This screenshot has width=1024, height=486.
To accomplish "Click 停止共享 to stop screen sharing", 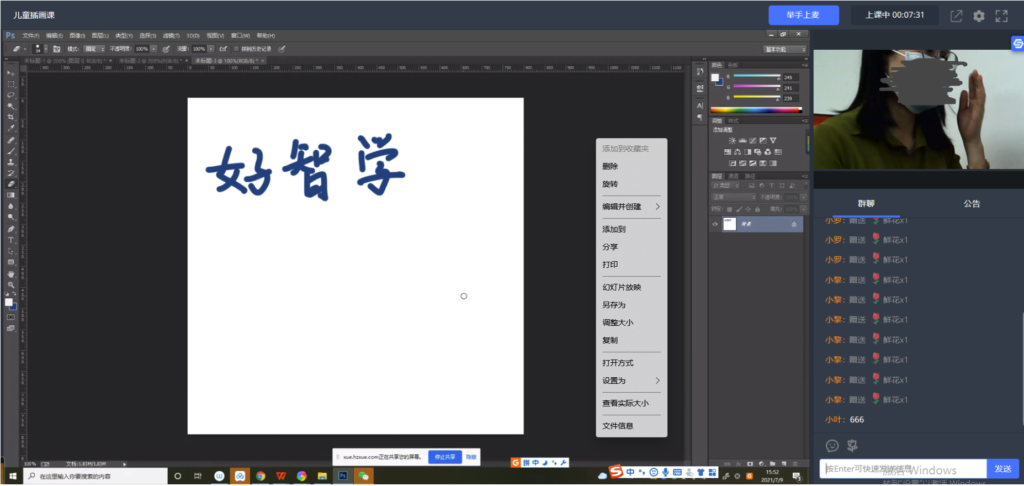I will coord(445,457).
